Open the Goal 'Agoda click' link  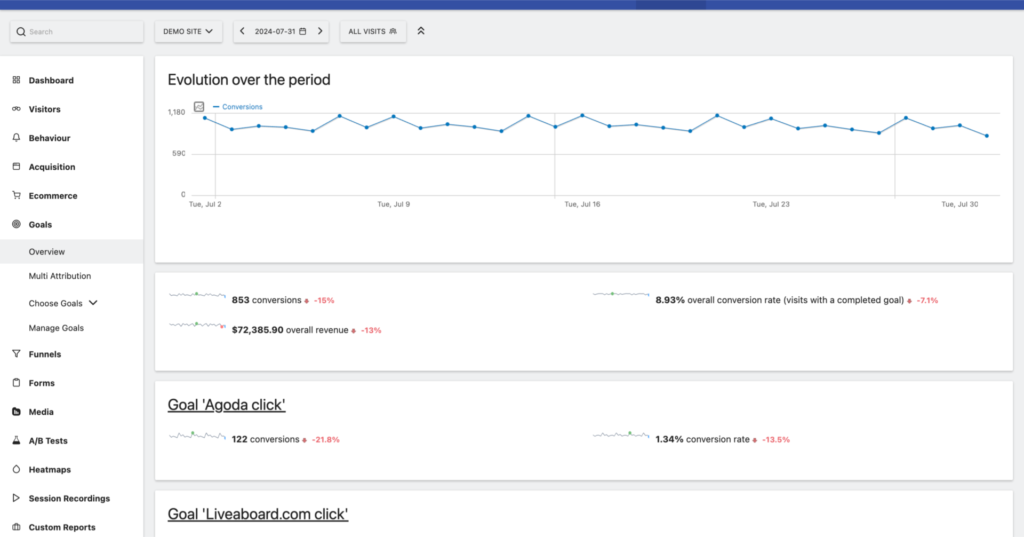226,405
